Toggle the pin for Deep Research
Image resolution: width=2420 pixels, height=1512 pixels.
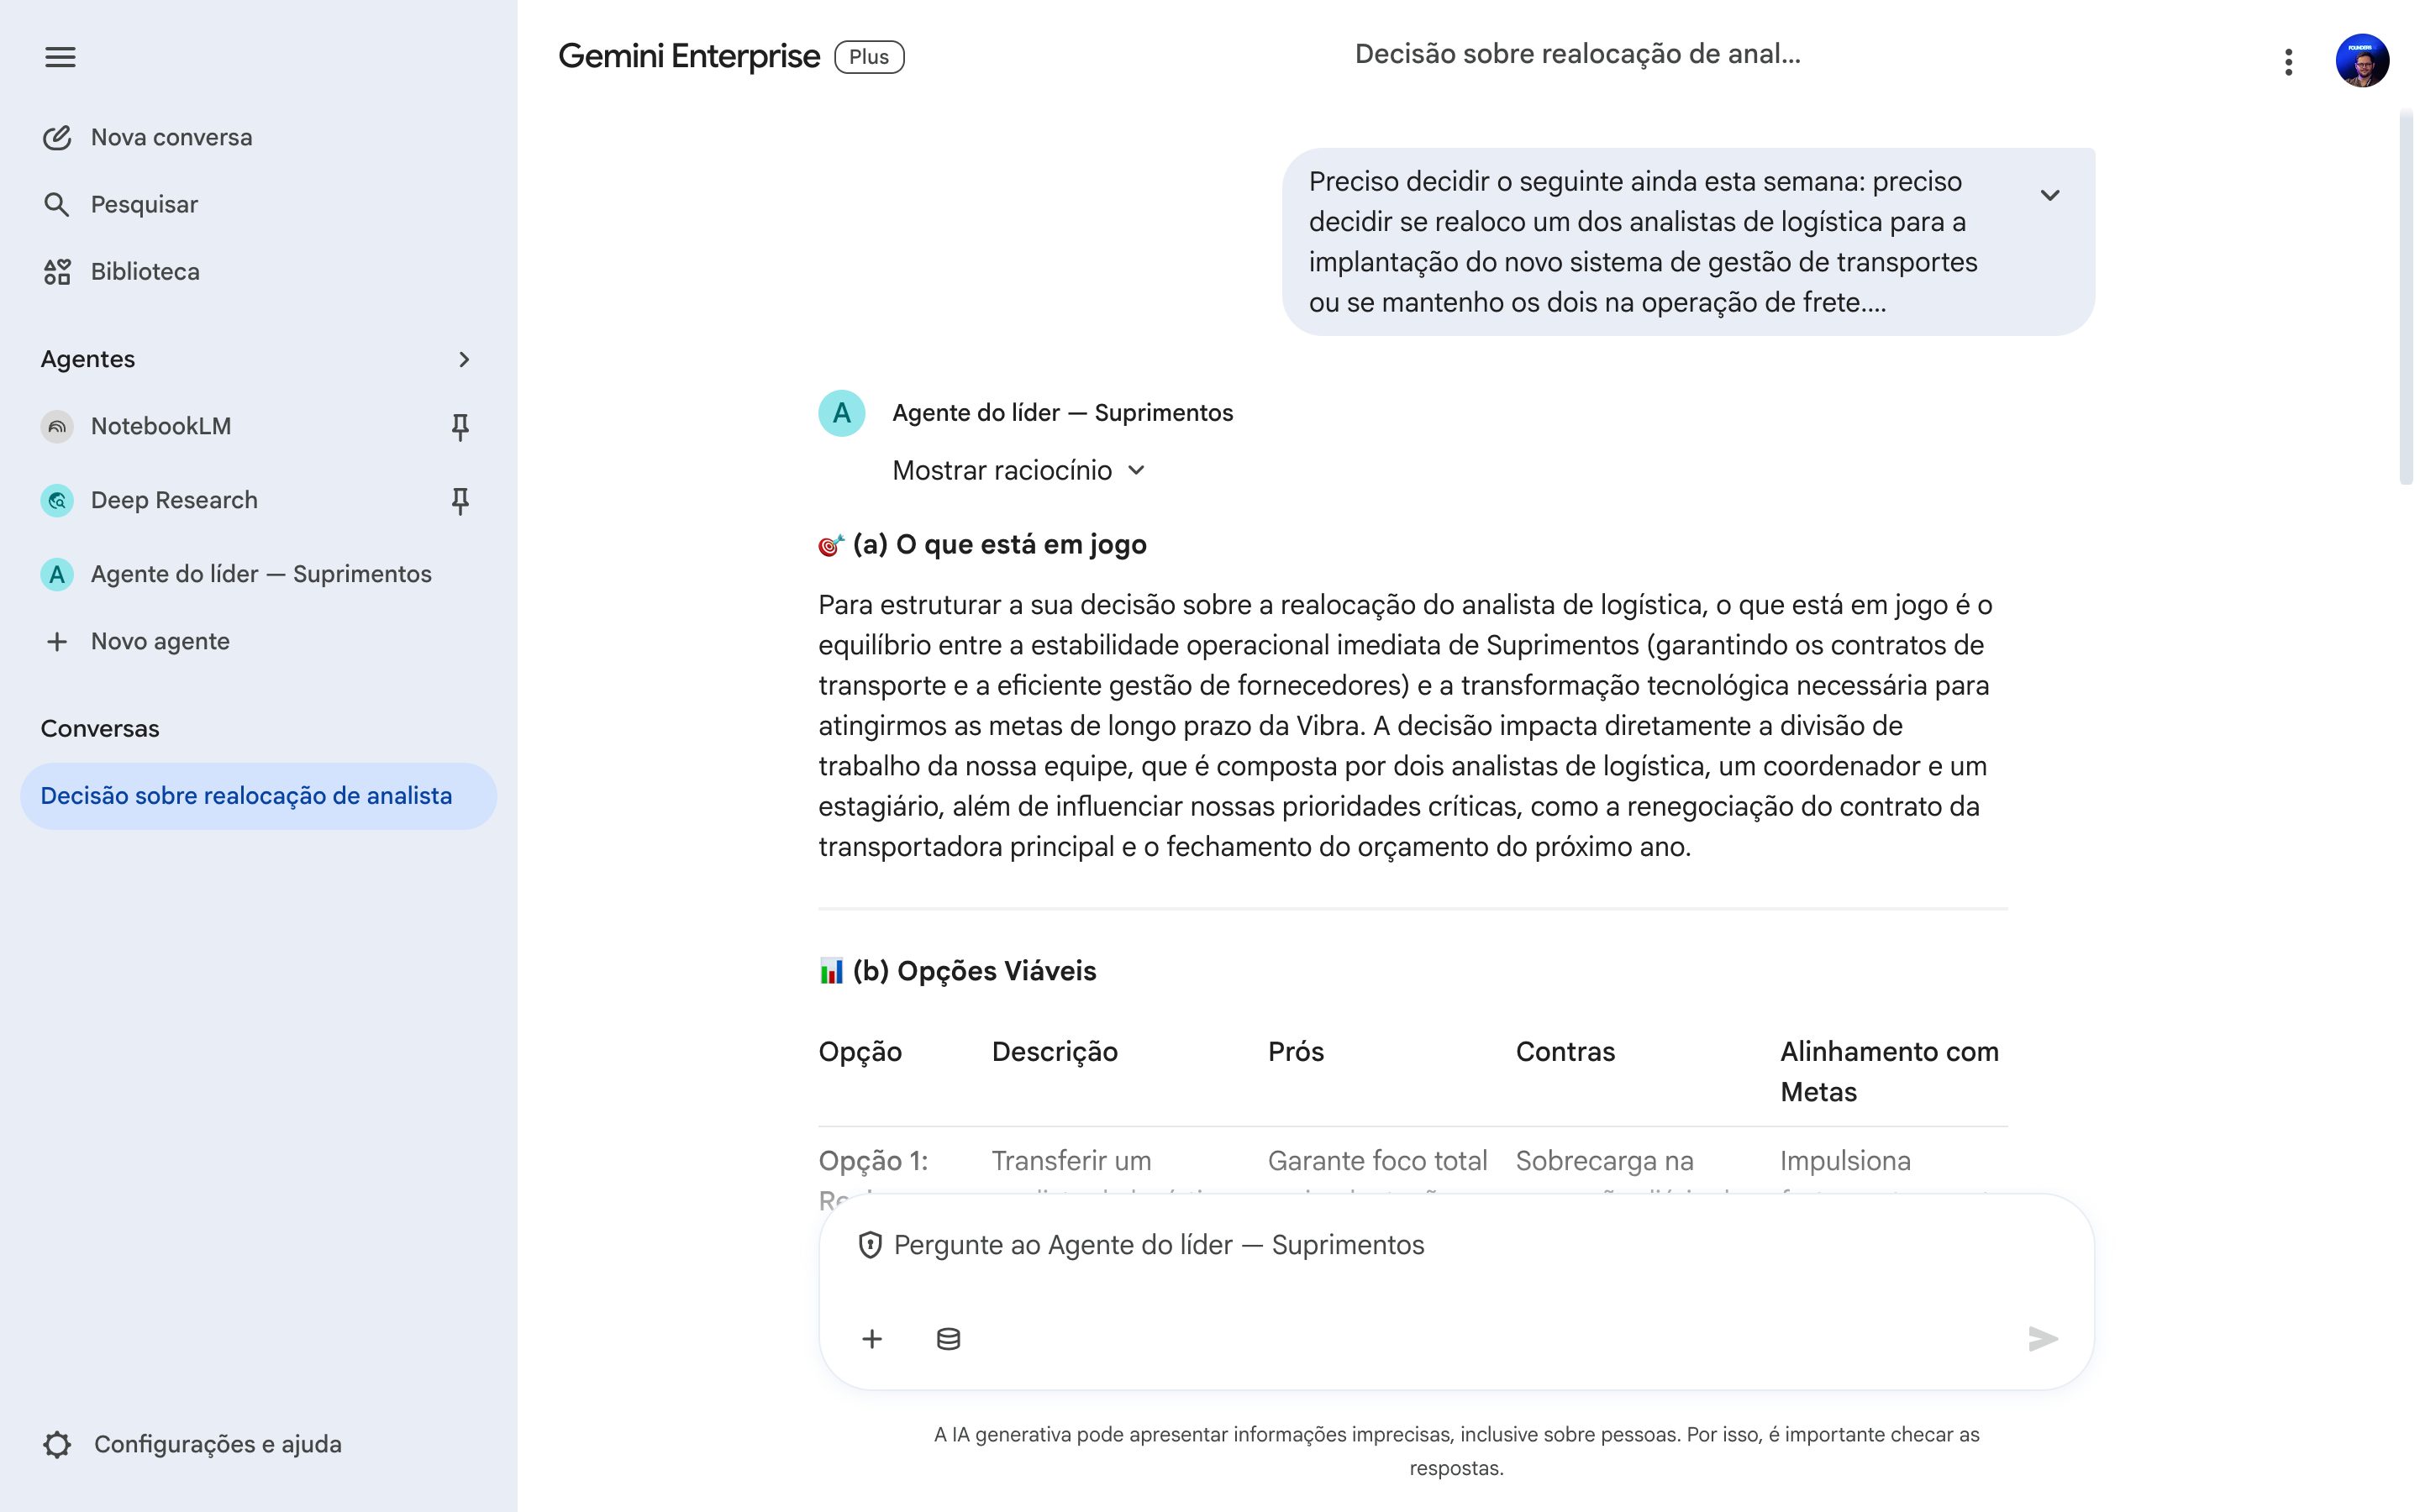click(x=460, y=501)
